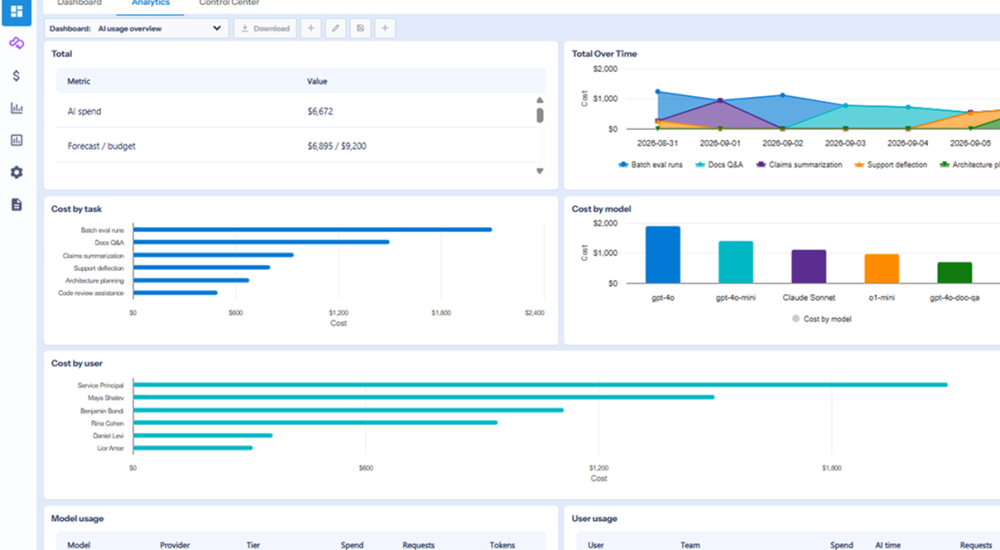1000x550 pixels.
Task: Click the Benjamin Bondi user bar
Action: 348,410
